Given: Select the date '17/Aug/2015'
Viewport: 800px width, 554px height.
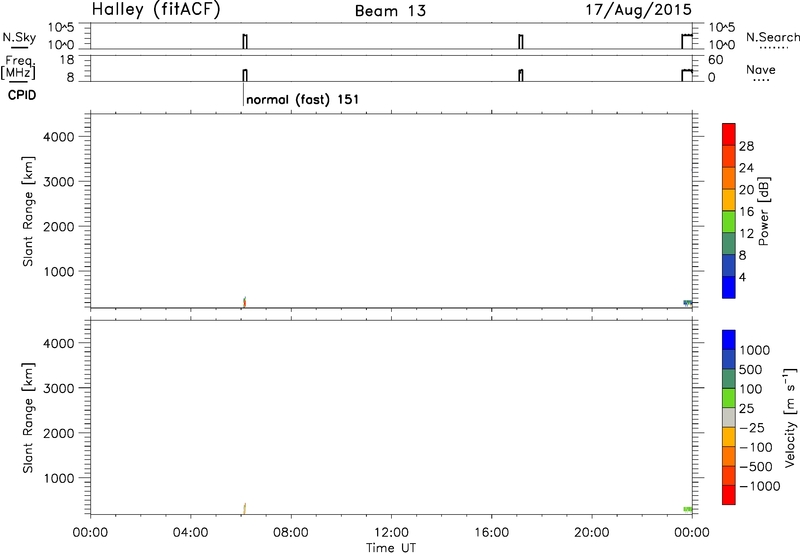Looking at the screenshot, I should pyautogui.click(x=638, y=10).
